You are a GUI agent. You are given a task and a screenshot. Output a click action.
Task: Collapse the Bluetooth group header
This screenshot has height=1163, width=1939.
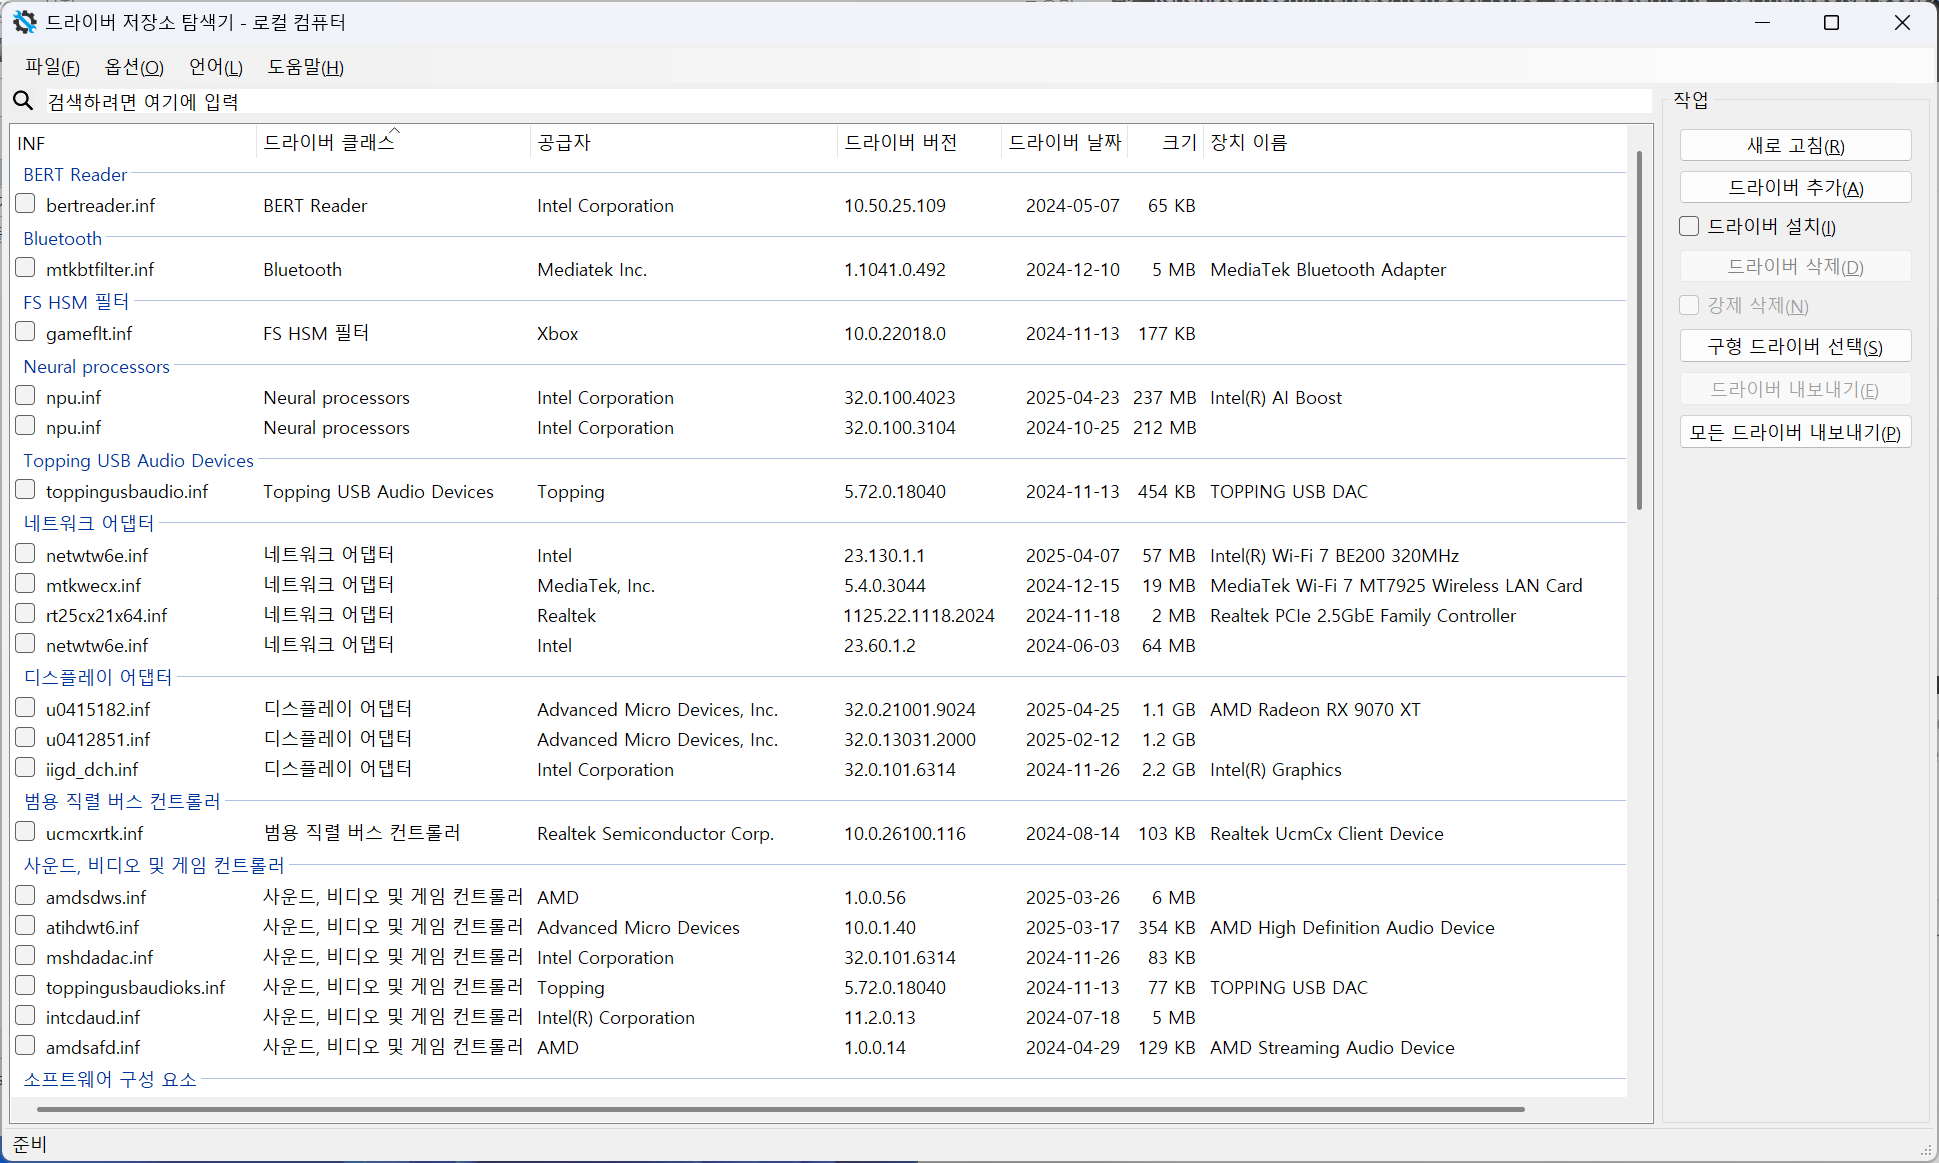coord(62,238)
